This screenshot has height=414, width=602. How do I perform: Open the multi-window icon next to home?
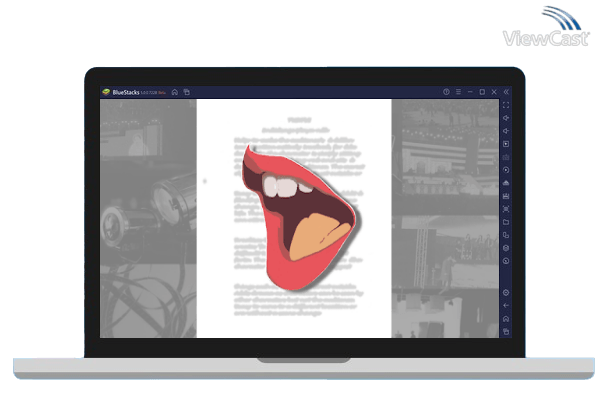pyautogui.click(x=187, y=92)
